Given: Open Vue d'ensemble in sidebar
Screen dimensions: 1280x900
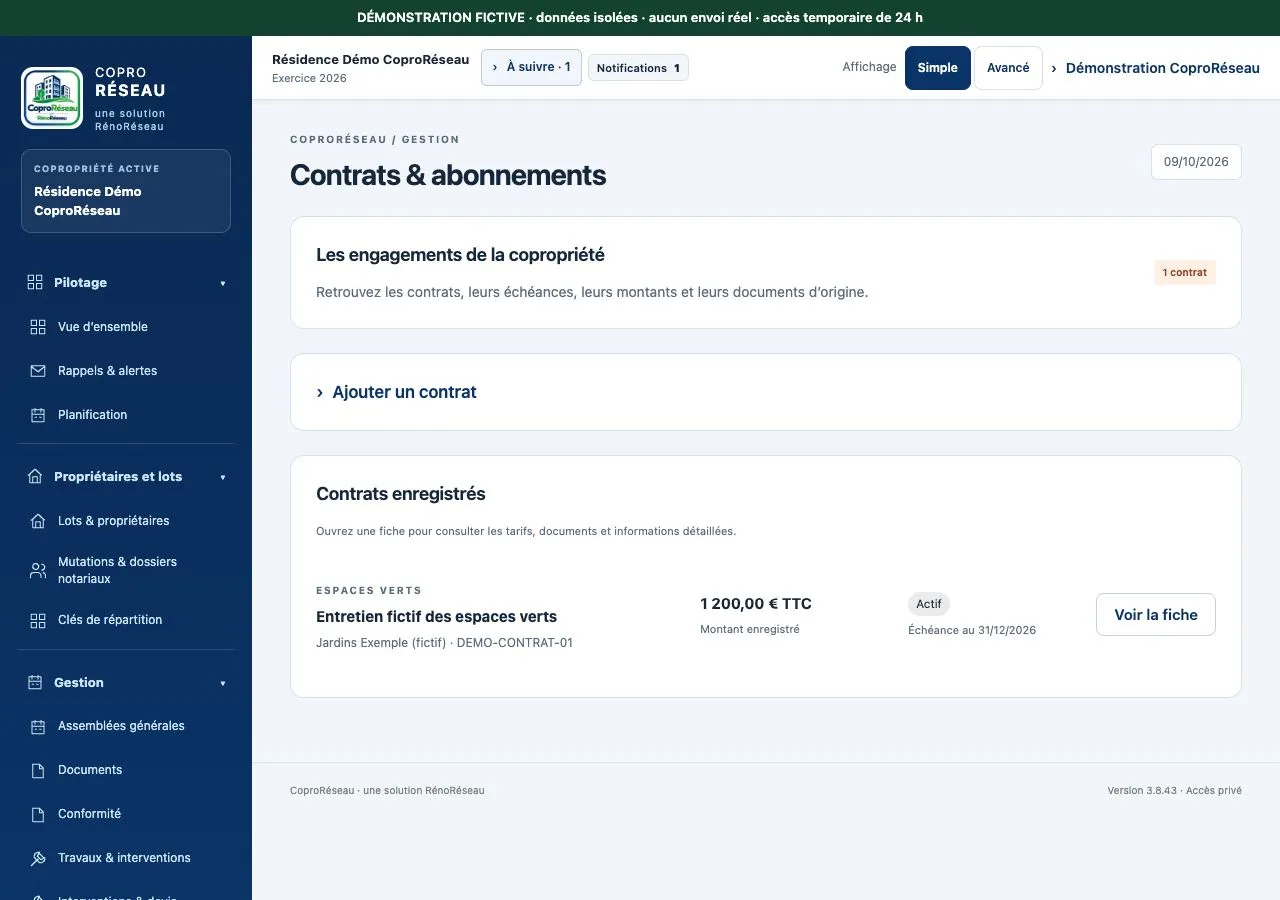Looking at the screenshot, I should coord(126,327).
